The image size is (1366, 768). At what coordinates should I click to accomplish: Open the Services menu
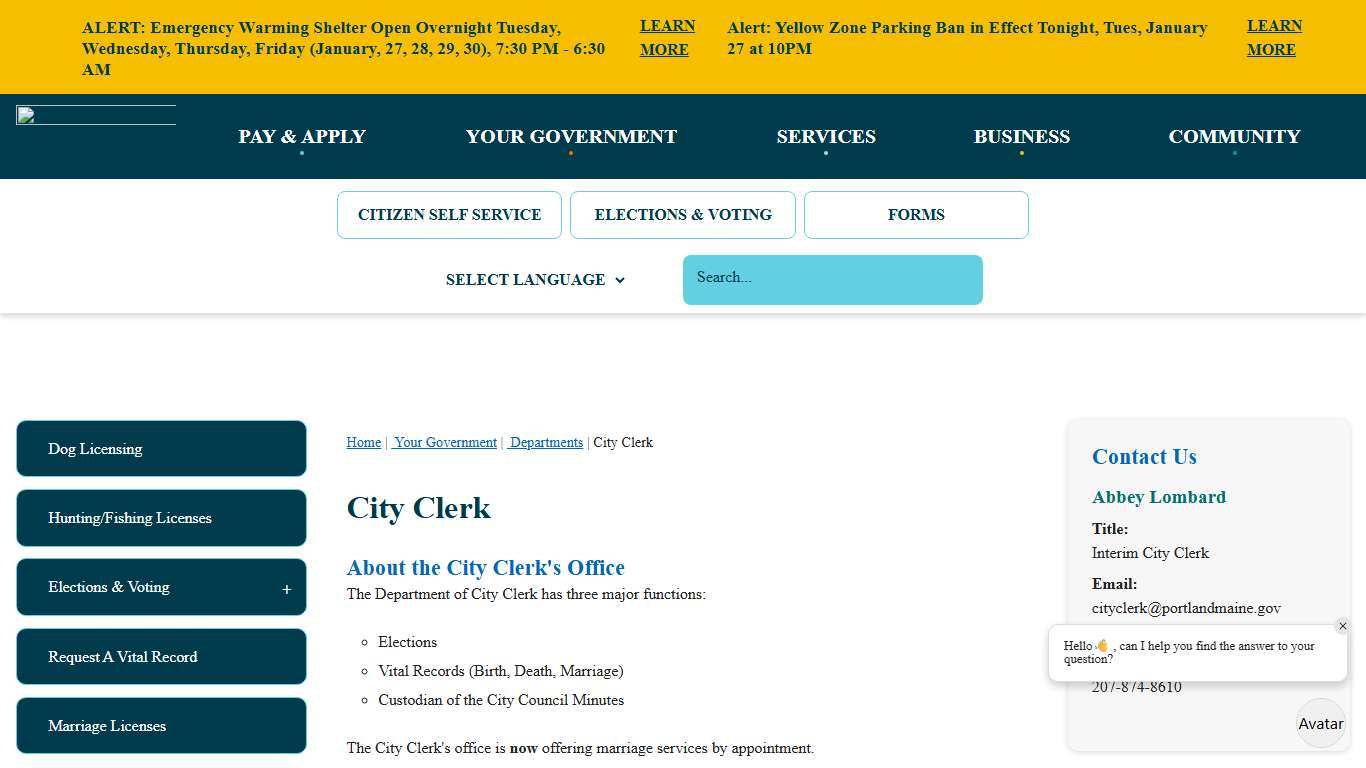pos(826,137)
